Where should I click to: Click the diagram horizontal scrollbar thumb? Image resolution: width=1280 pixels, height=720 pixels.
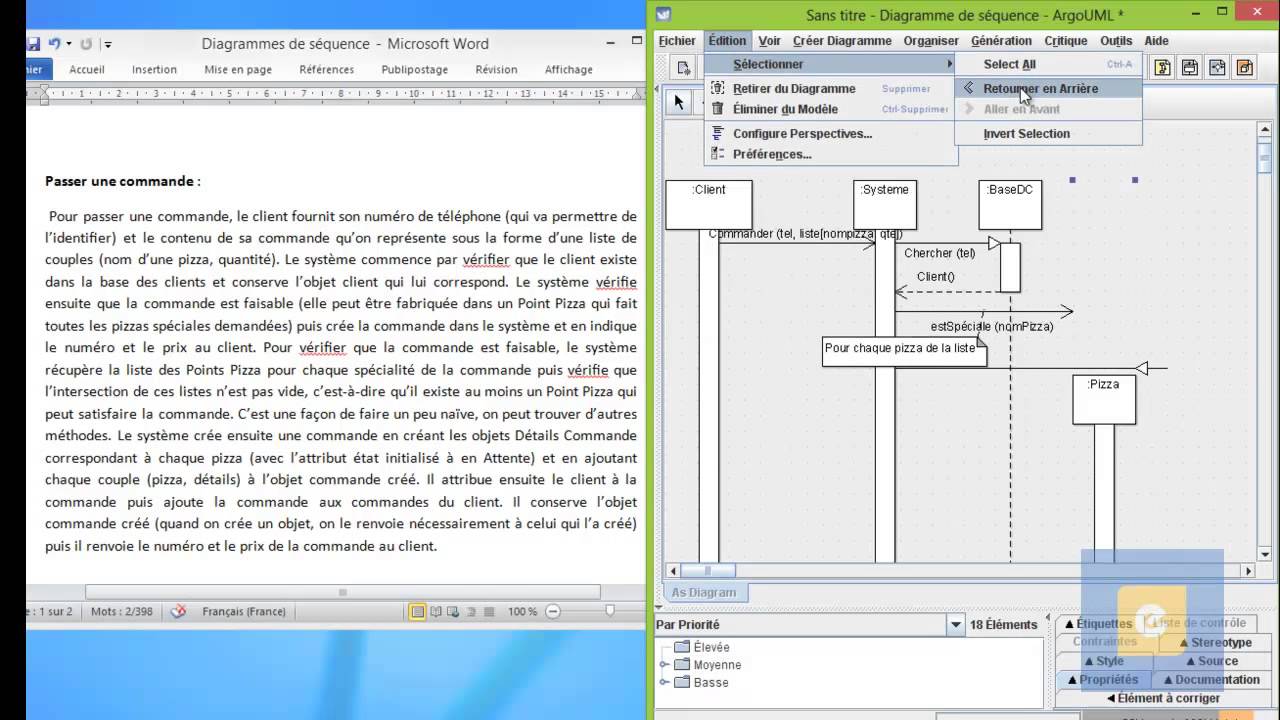(x=708, y=571)
